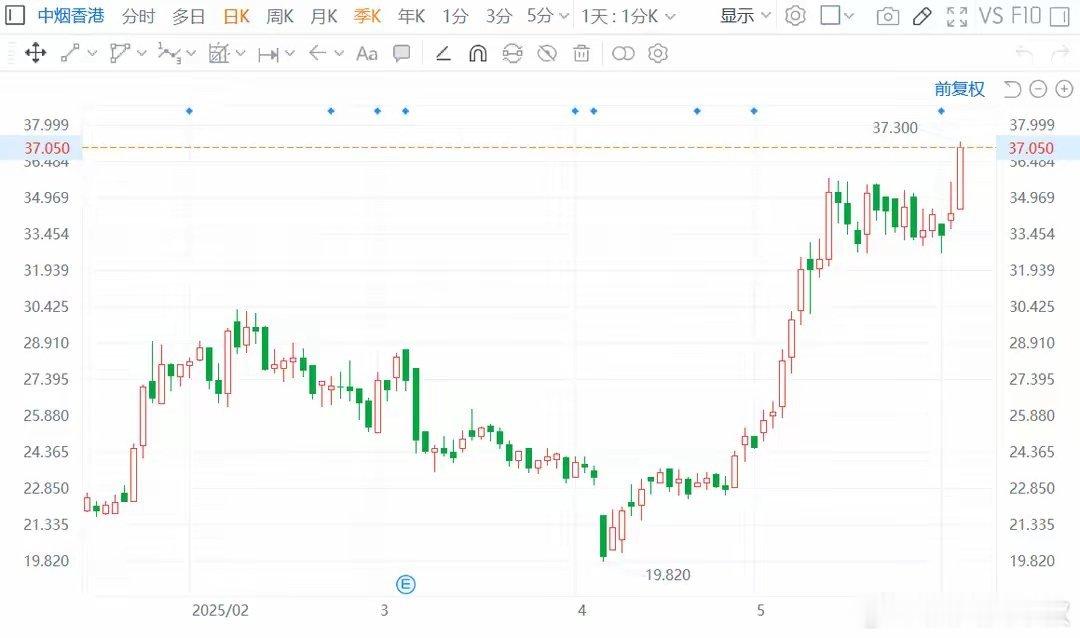The width and height of the screenshot is (1080, 638).
Task: Toggle the right sidebar panel icon
Action: tap(1059, 17)
